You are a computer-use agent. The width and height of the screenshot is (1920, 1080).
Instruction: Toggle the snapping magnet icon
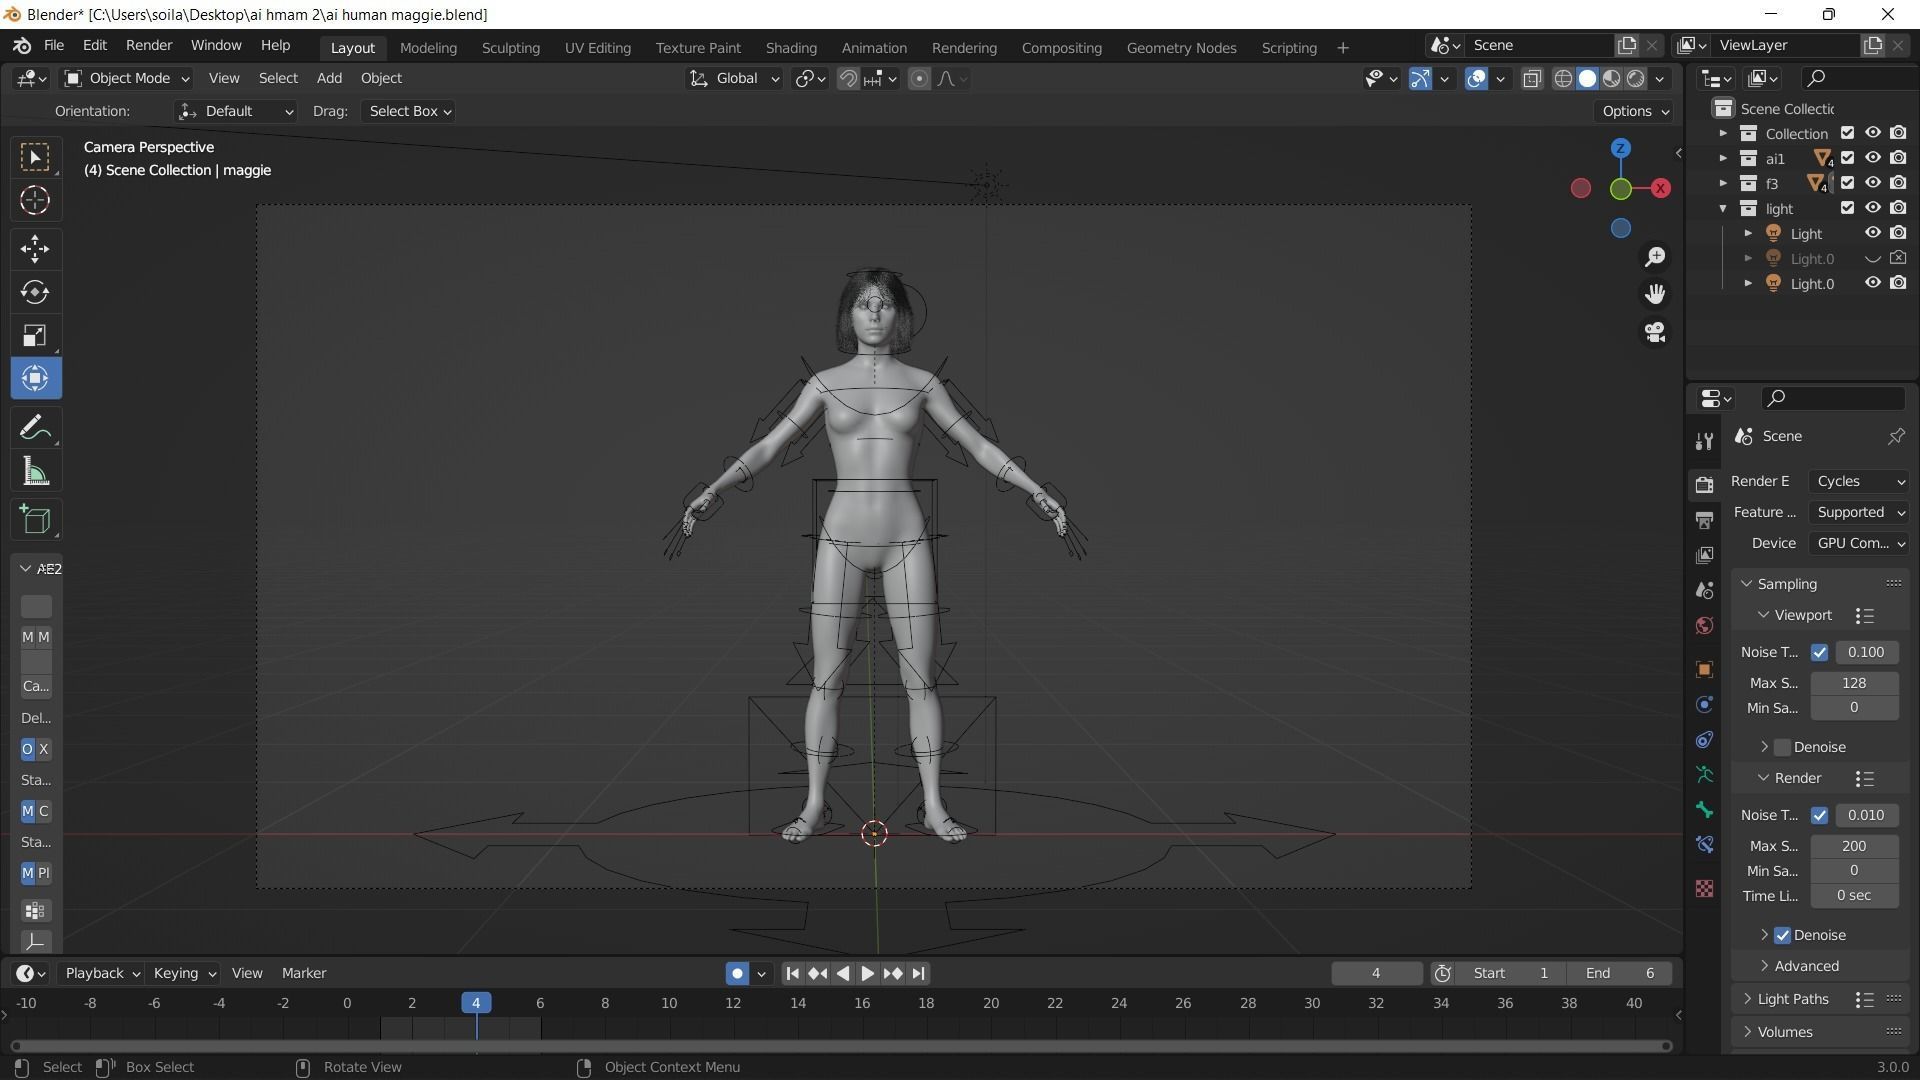[846, 78]
